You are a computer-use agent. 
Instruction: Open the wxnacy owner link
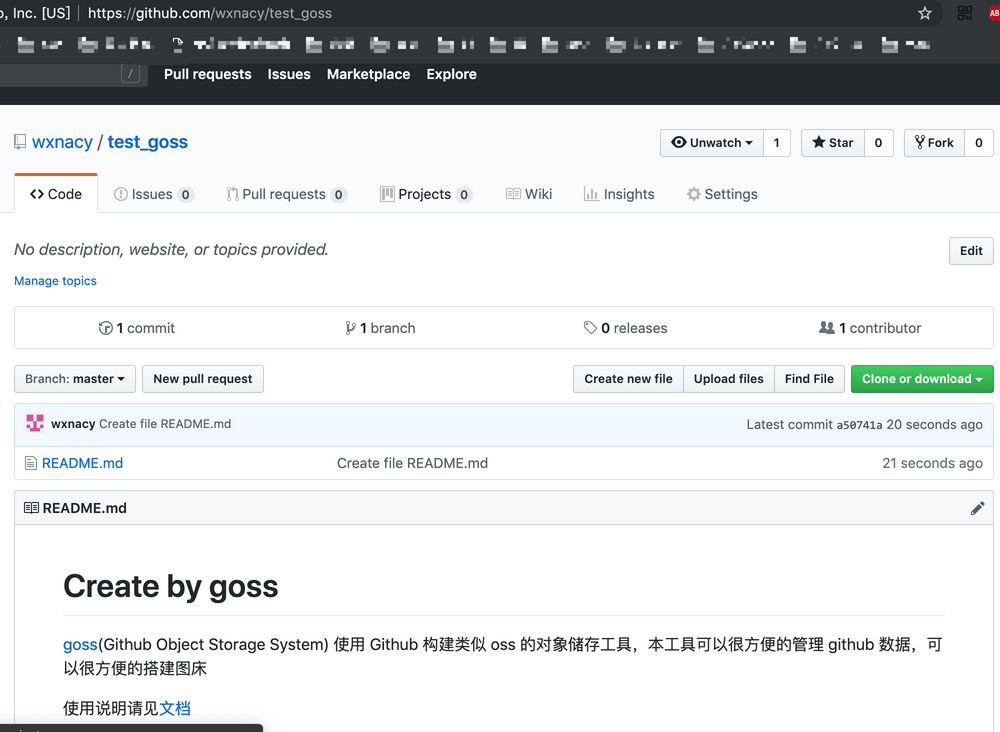coord(62,142)
